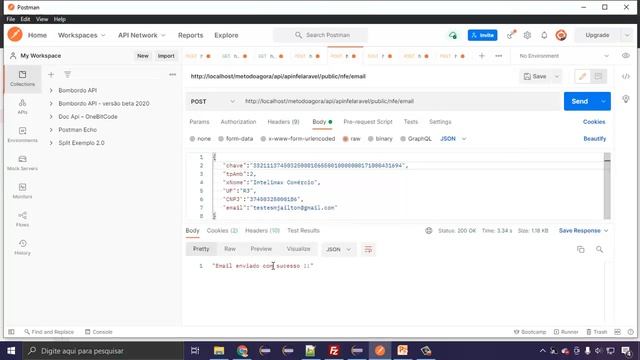Screen dimensions: 640x360
Task: Open the user avatar menu
Action: (x=561, y=36)
